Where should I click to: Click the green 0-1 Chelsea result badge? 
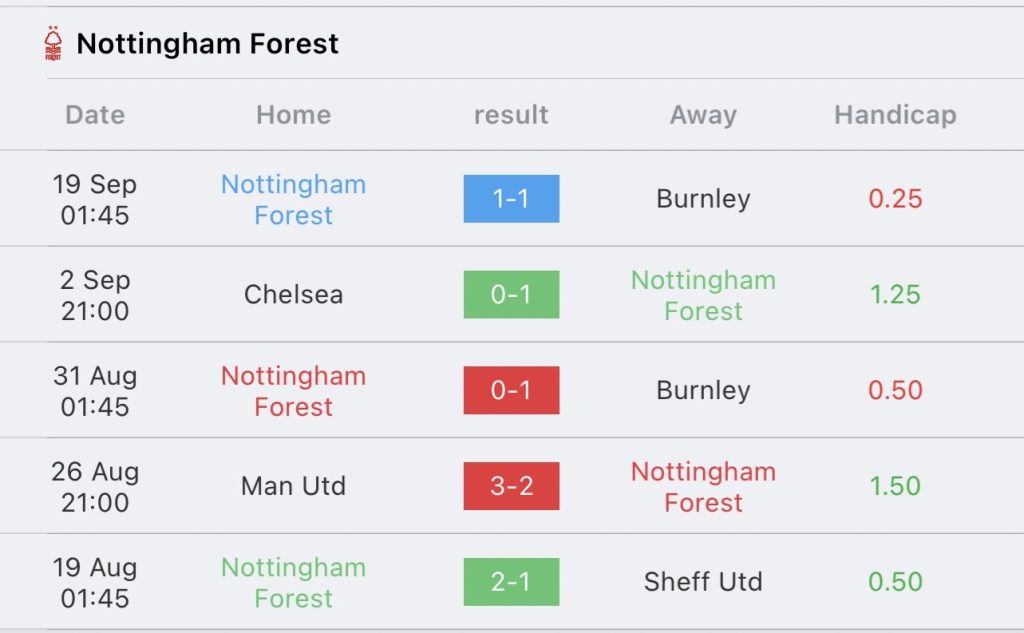click(511, 295)
